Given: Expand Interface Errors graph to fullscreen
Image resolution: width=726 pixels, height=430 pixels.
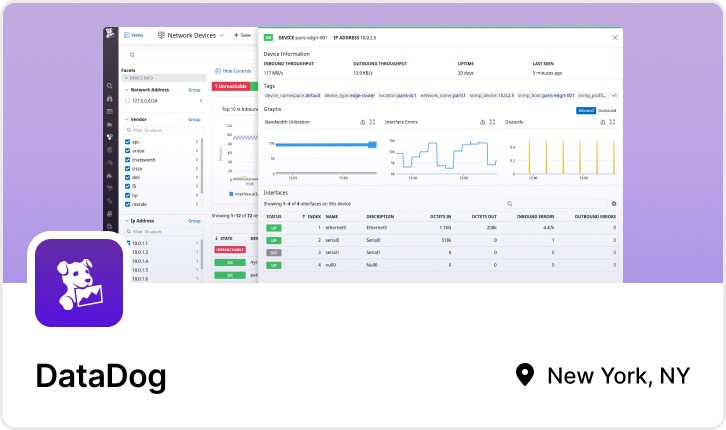Looking at the screenshot, I should point(492,122).
